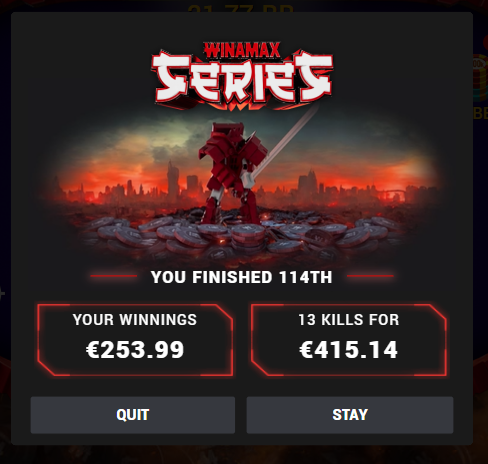
Task: Click chip stack icon at right edge
Action: click(480, 78)
